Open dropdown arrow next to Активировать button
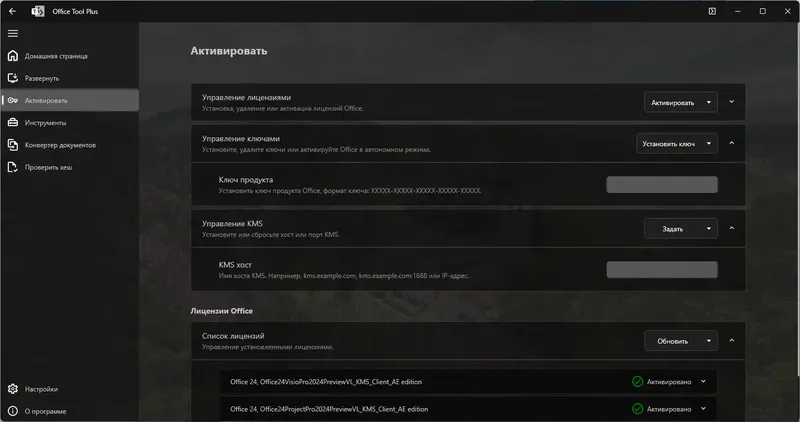The height and width of the screenshot is (422, 800). [709, 102]
